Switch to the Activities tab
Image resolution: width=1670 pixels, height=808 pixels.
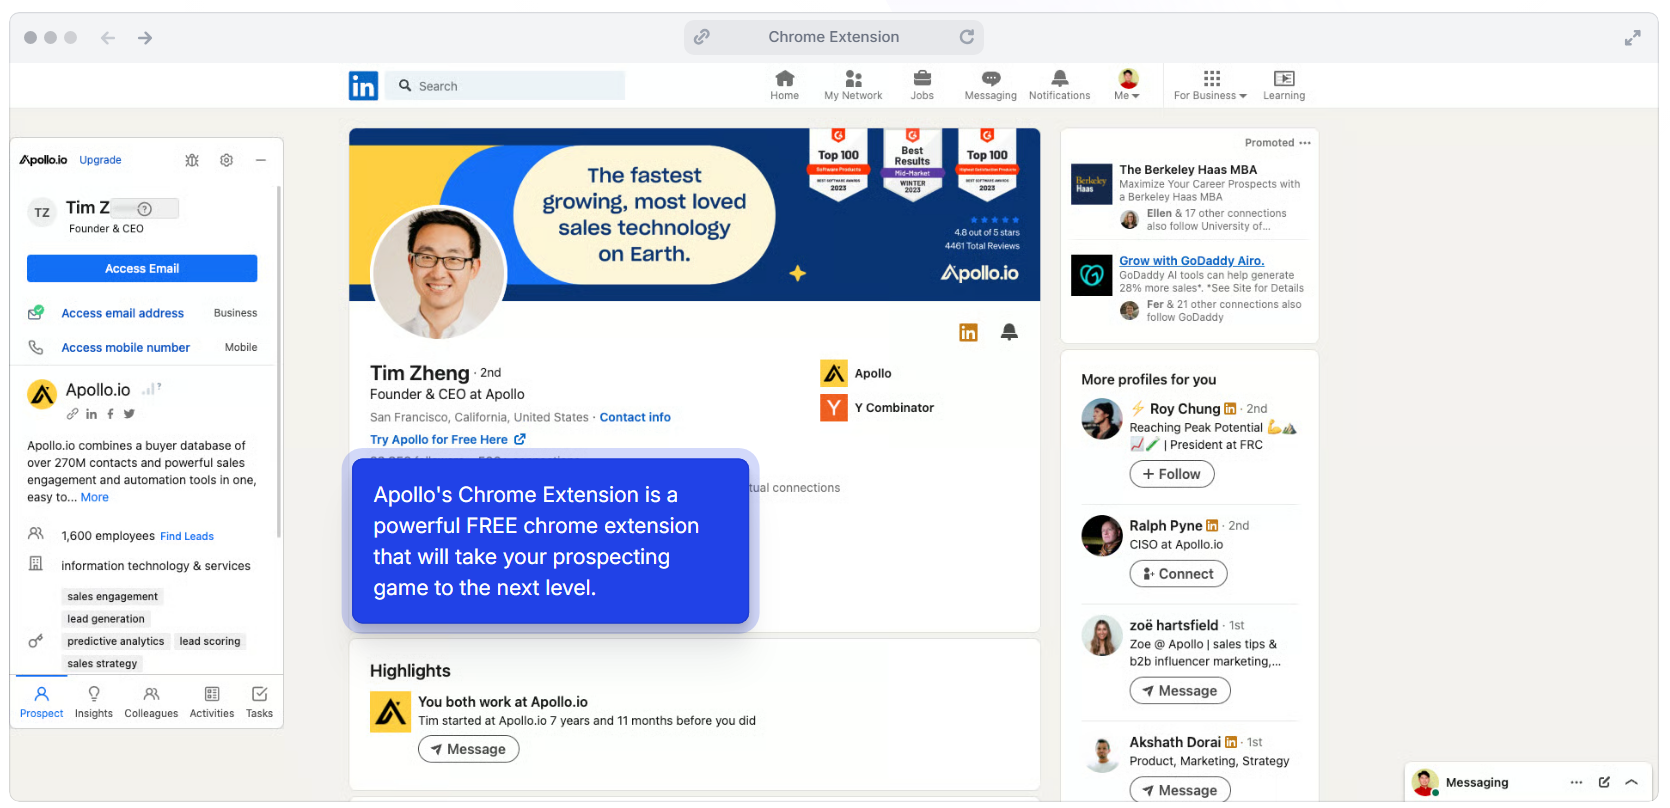(212, 701)
